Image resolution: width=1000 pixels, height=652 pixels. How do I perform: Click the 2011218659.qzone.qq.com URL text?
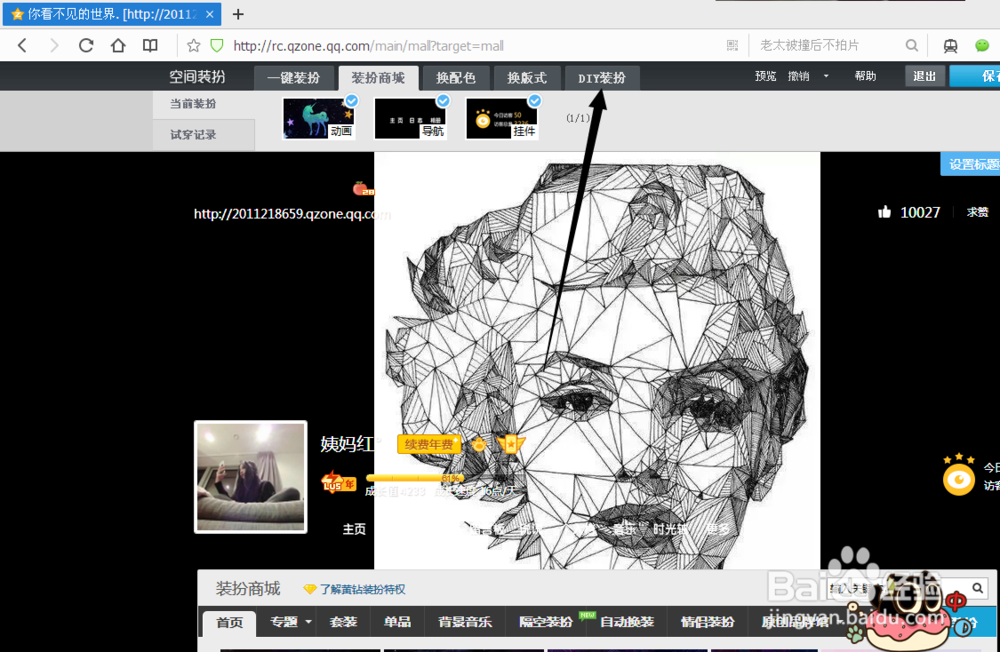[292, 214]
